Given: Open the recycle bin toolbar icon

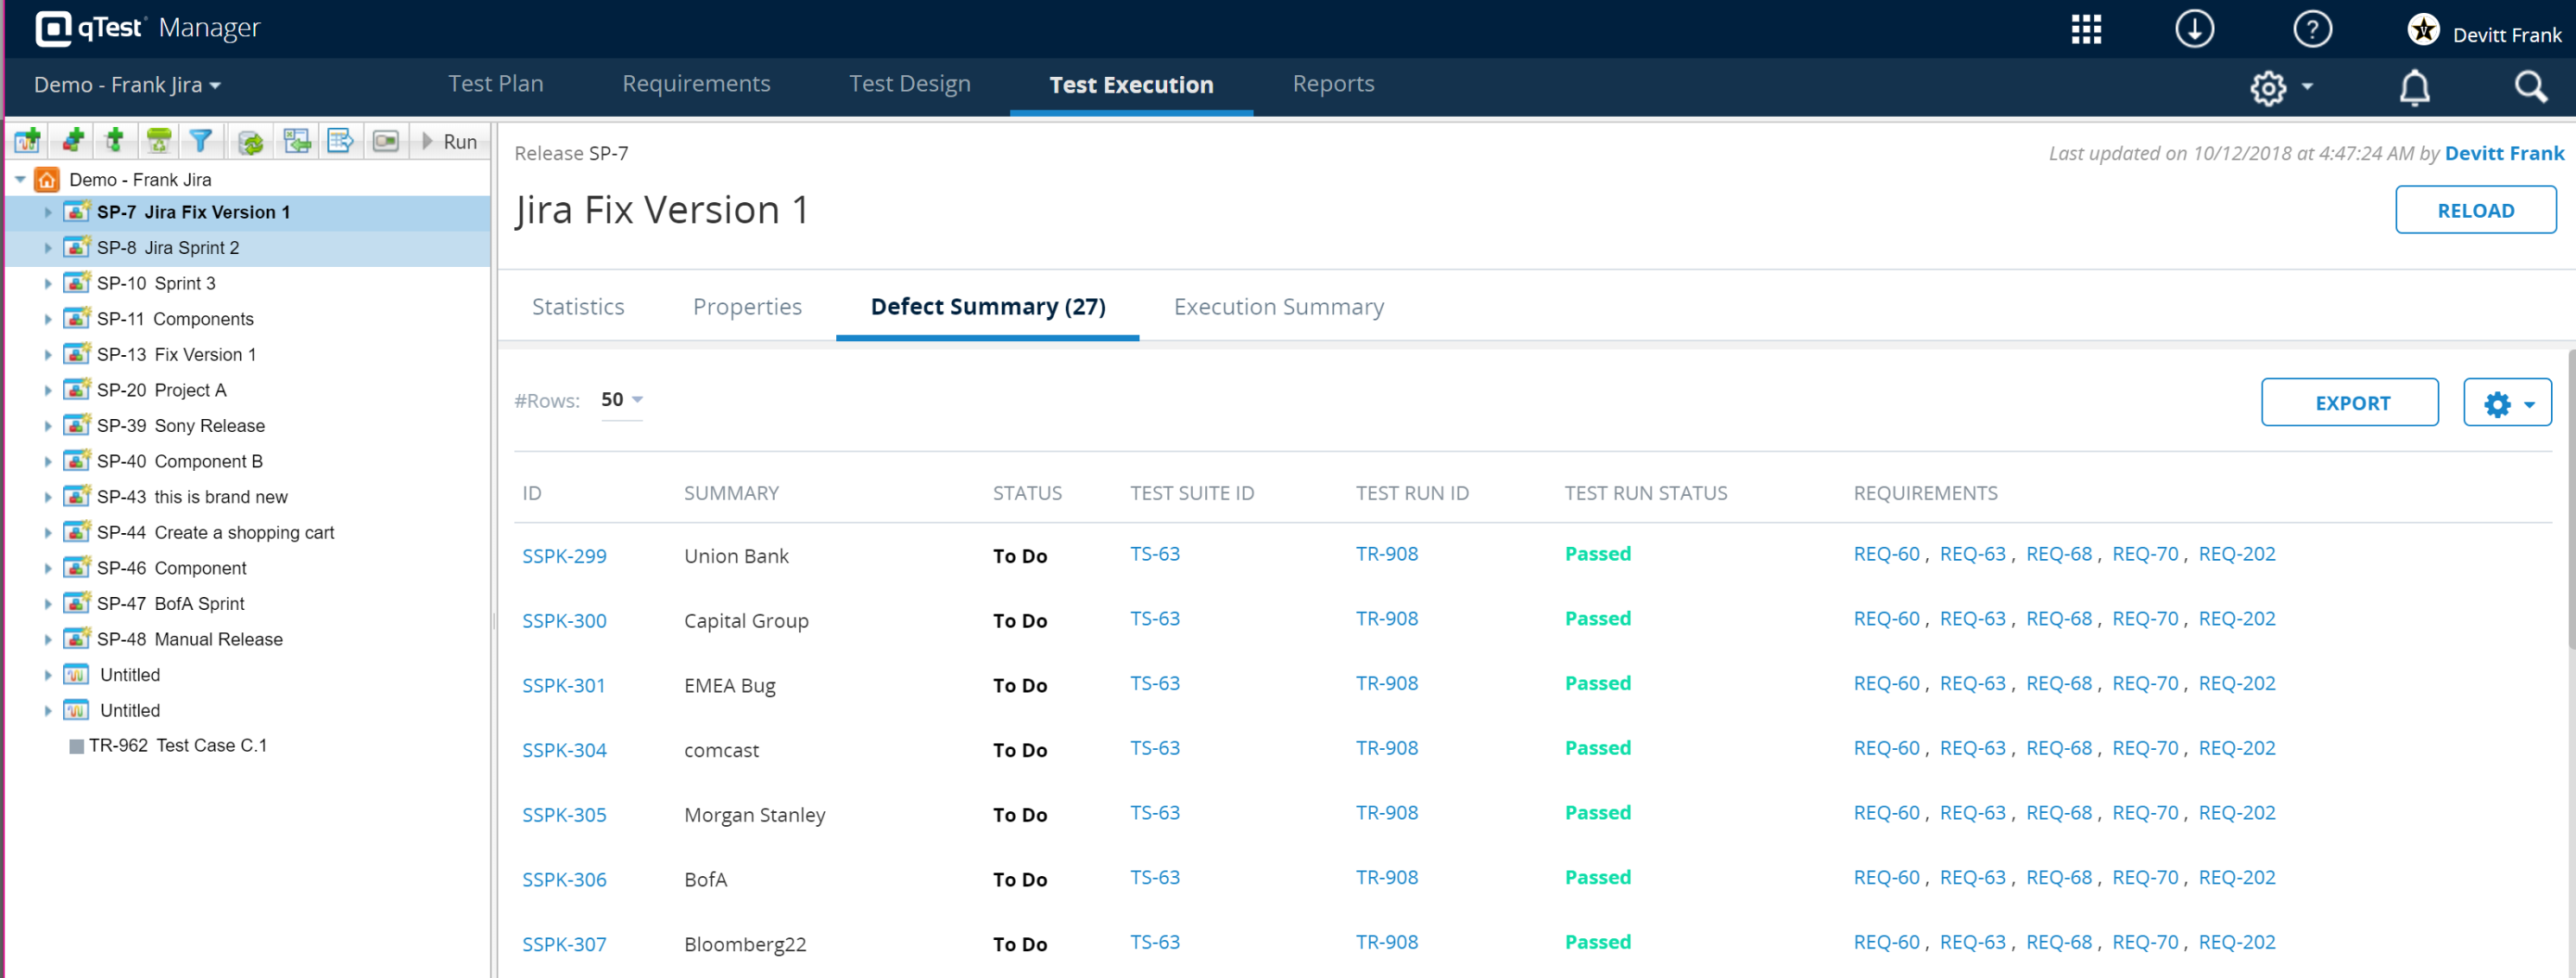Looking at the screenshot, I should 158,141.
